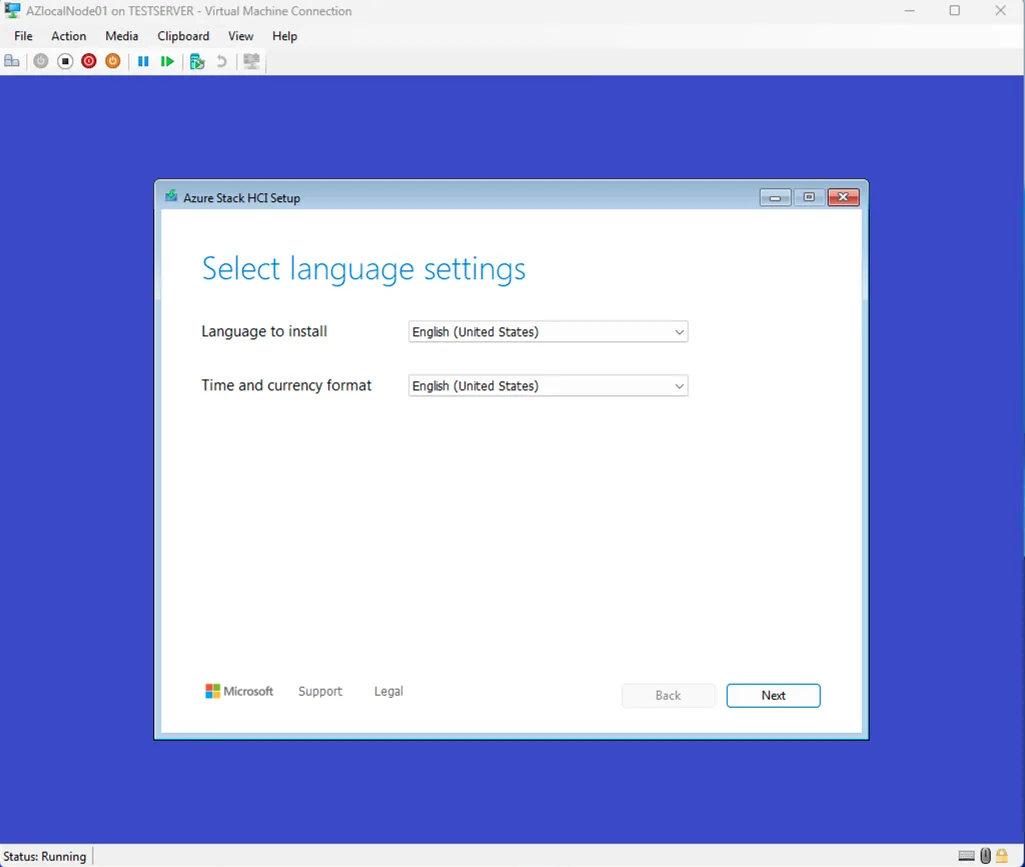Open the Time and currency format dropdown

pos(548,386)
